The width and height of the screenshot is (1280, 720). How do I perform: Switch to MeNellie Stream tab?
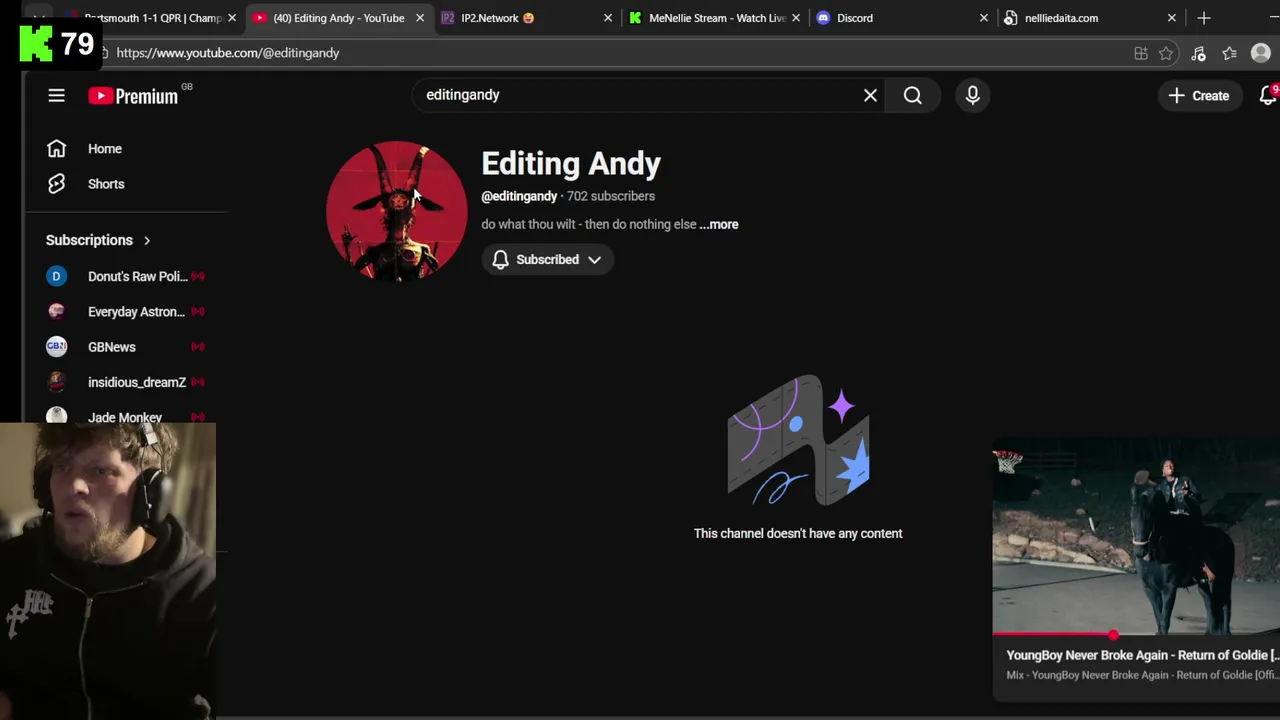717,18
